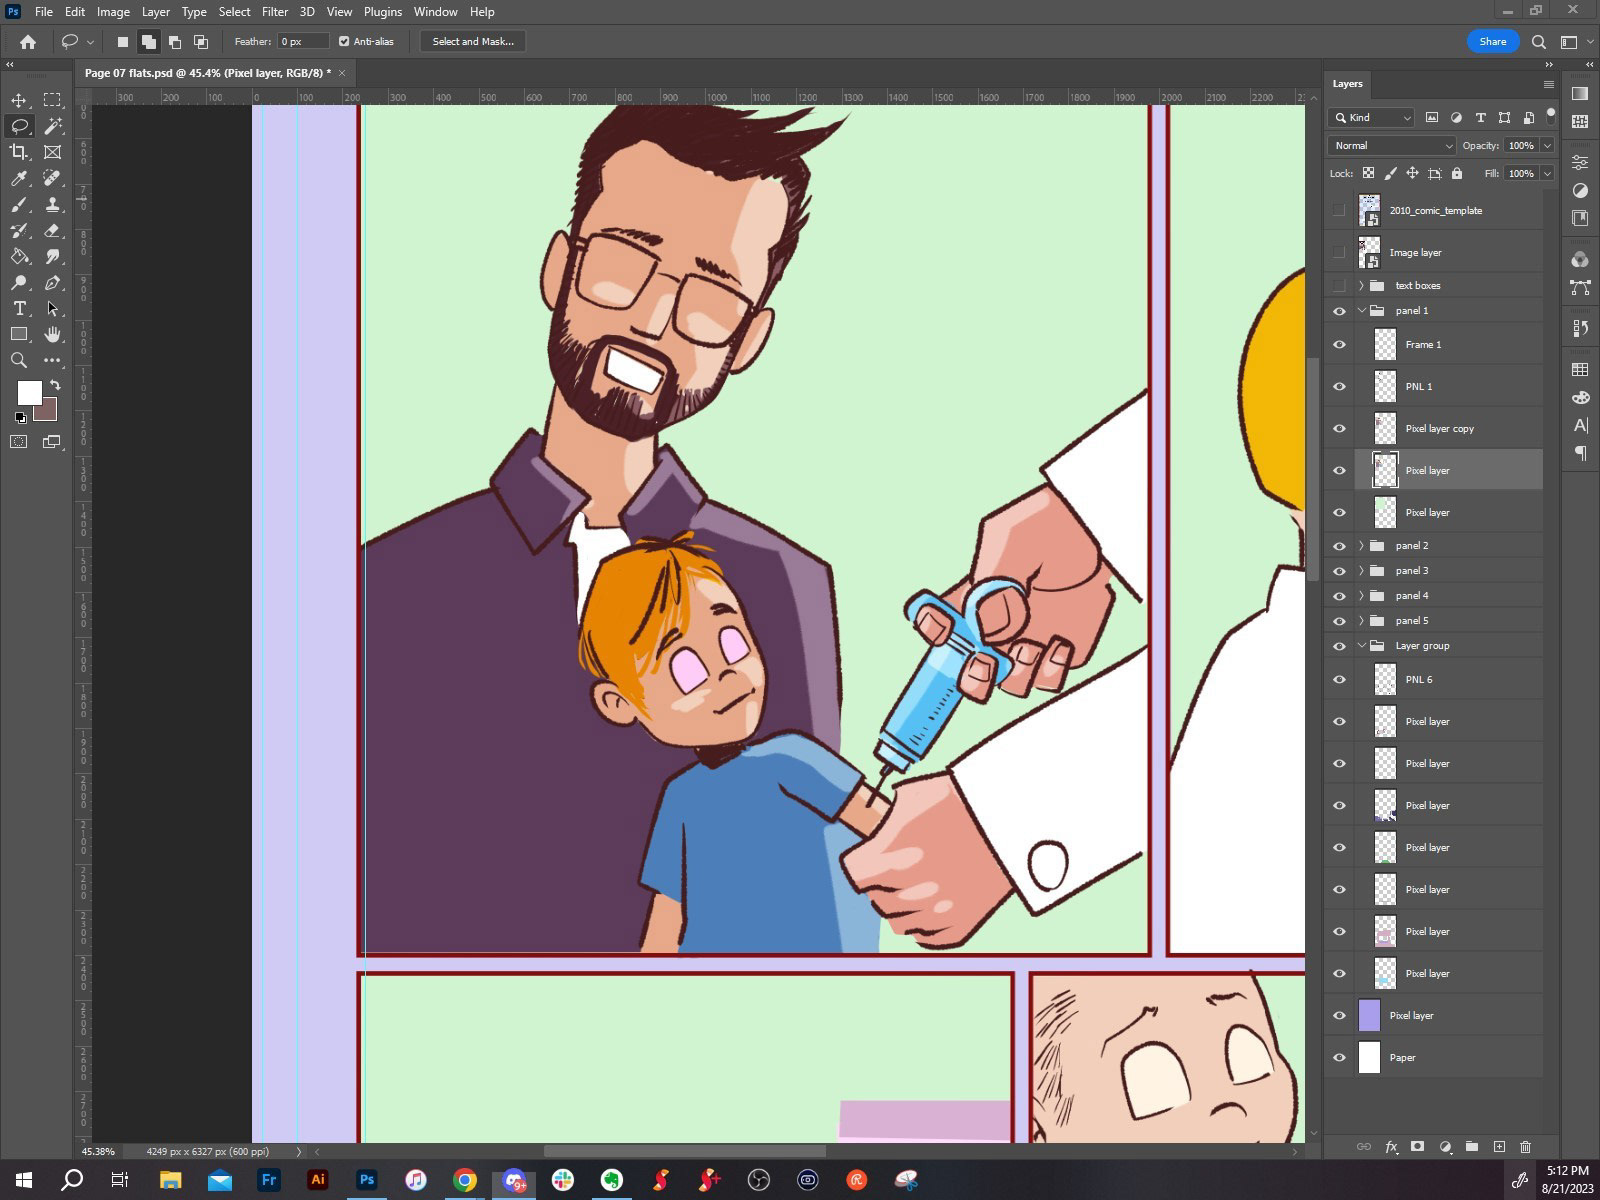Open the Plugins menu
The height and width of the screenshot is (1200, 1600).
pyautogui.click(x=382, y=12)
